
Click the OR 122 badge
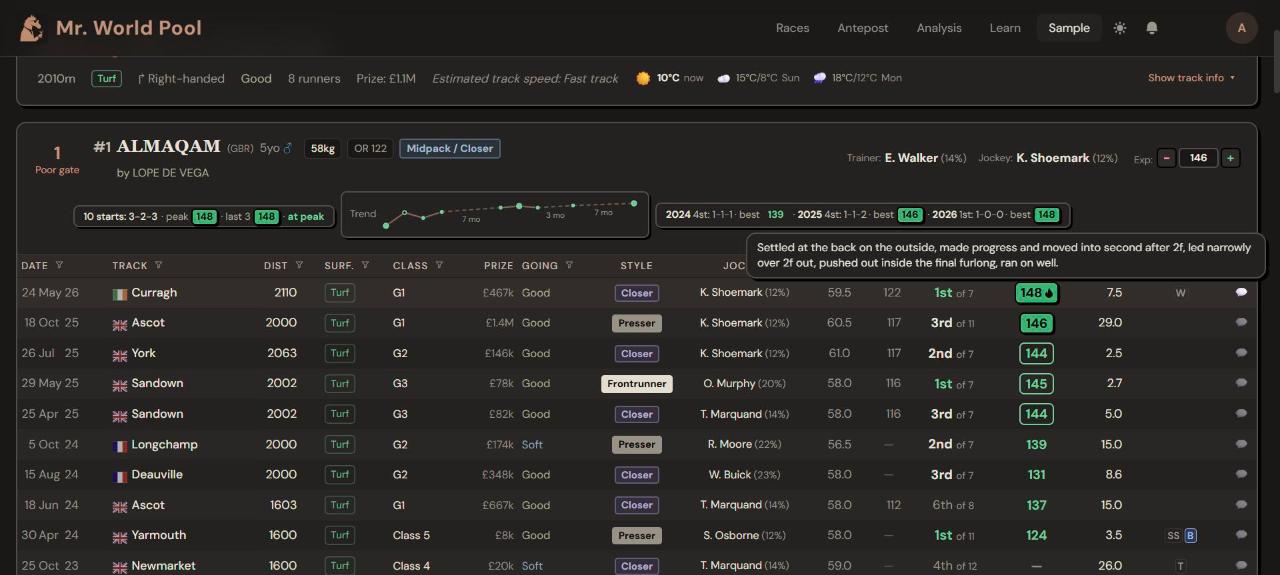point(370,149)
